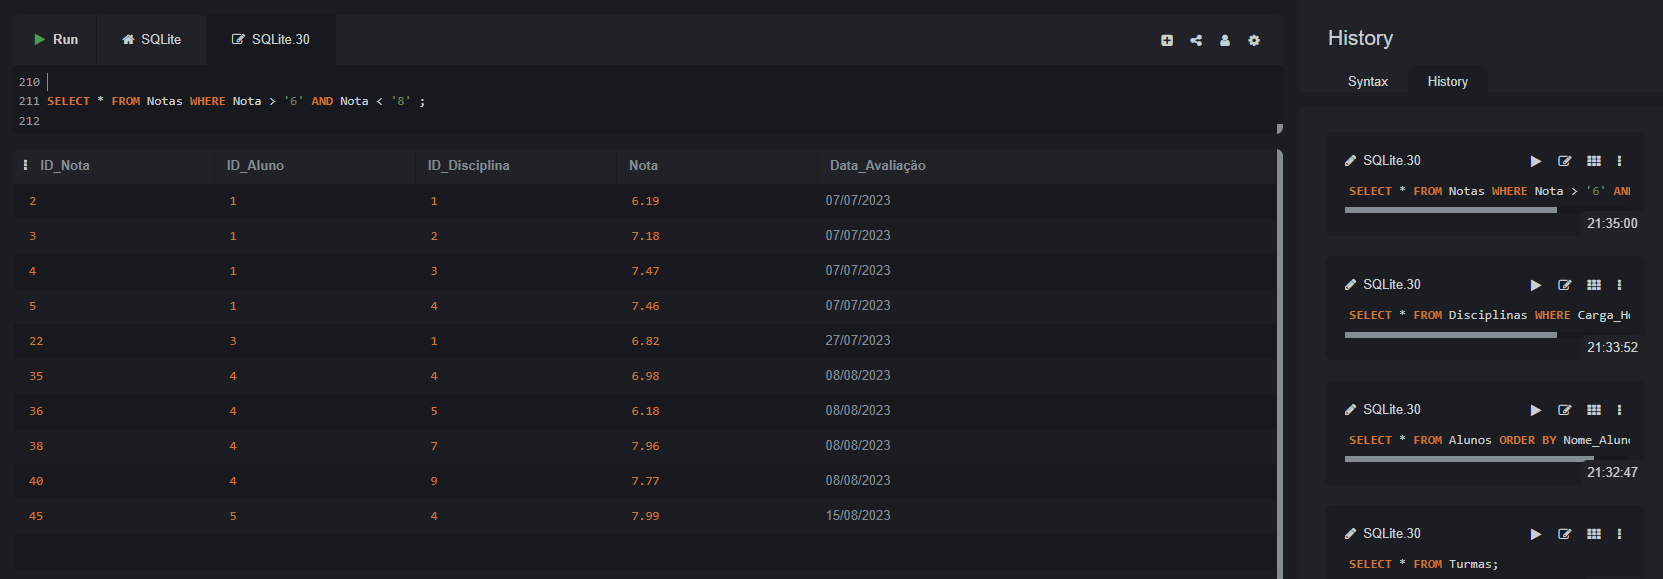Screen dimensions: 1663x579
Task: Click the add new tab plus icon
Action: 1167,41
